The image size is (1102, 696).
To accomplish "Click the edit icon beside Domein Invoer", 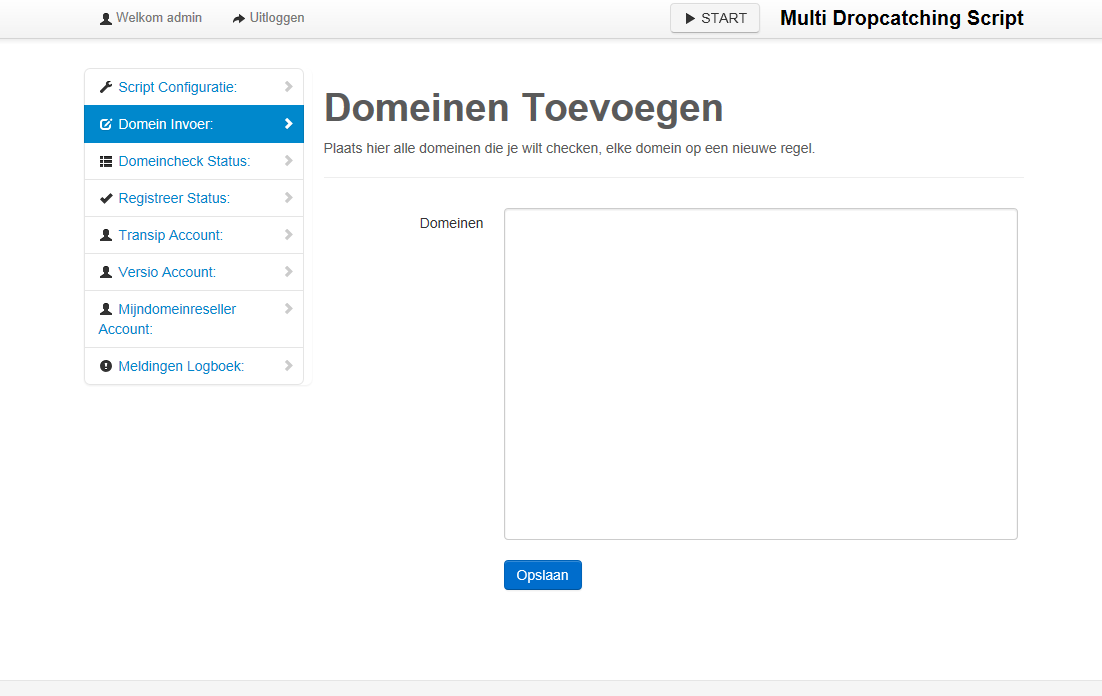I will coord(106,125).
